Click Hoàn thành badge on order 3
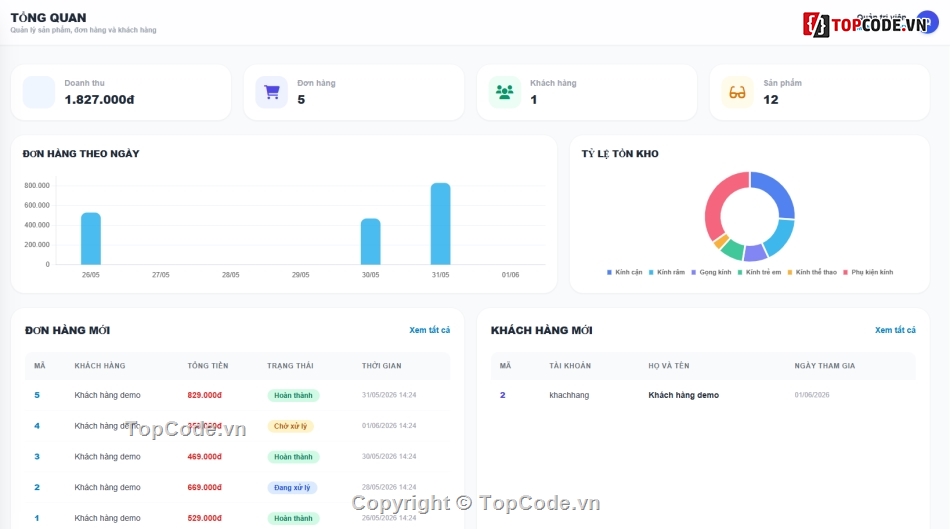Viewport: 950px width, 529px height. [x=293, y=457]
